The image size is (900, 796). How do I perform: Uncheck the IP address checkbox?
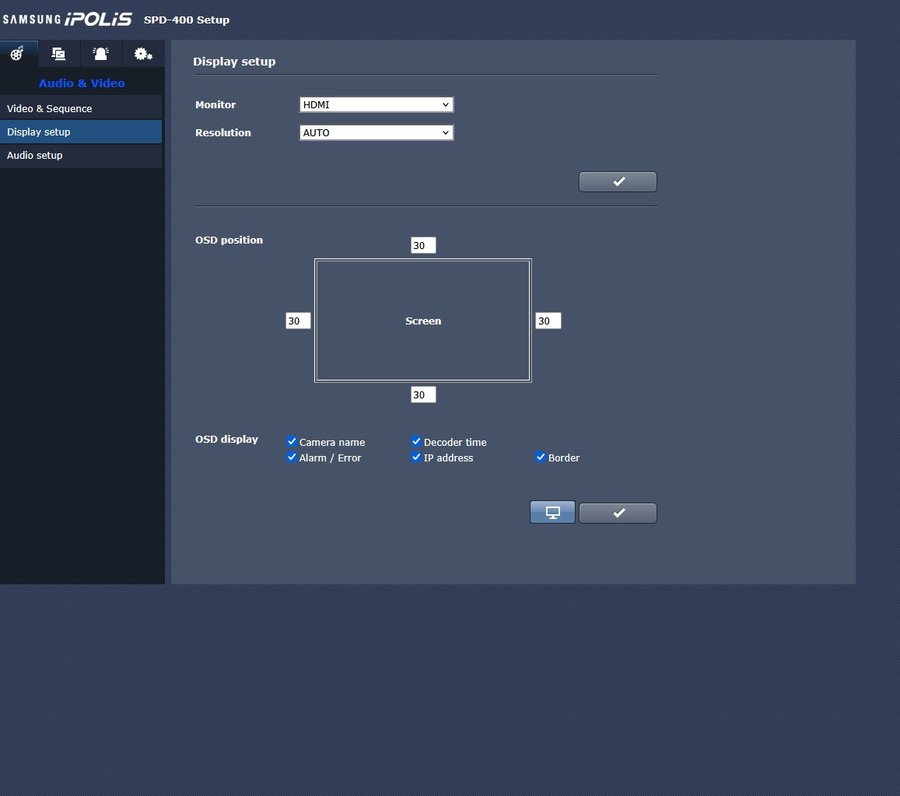pyautogui.click(x=417, y=457)
